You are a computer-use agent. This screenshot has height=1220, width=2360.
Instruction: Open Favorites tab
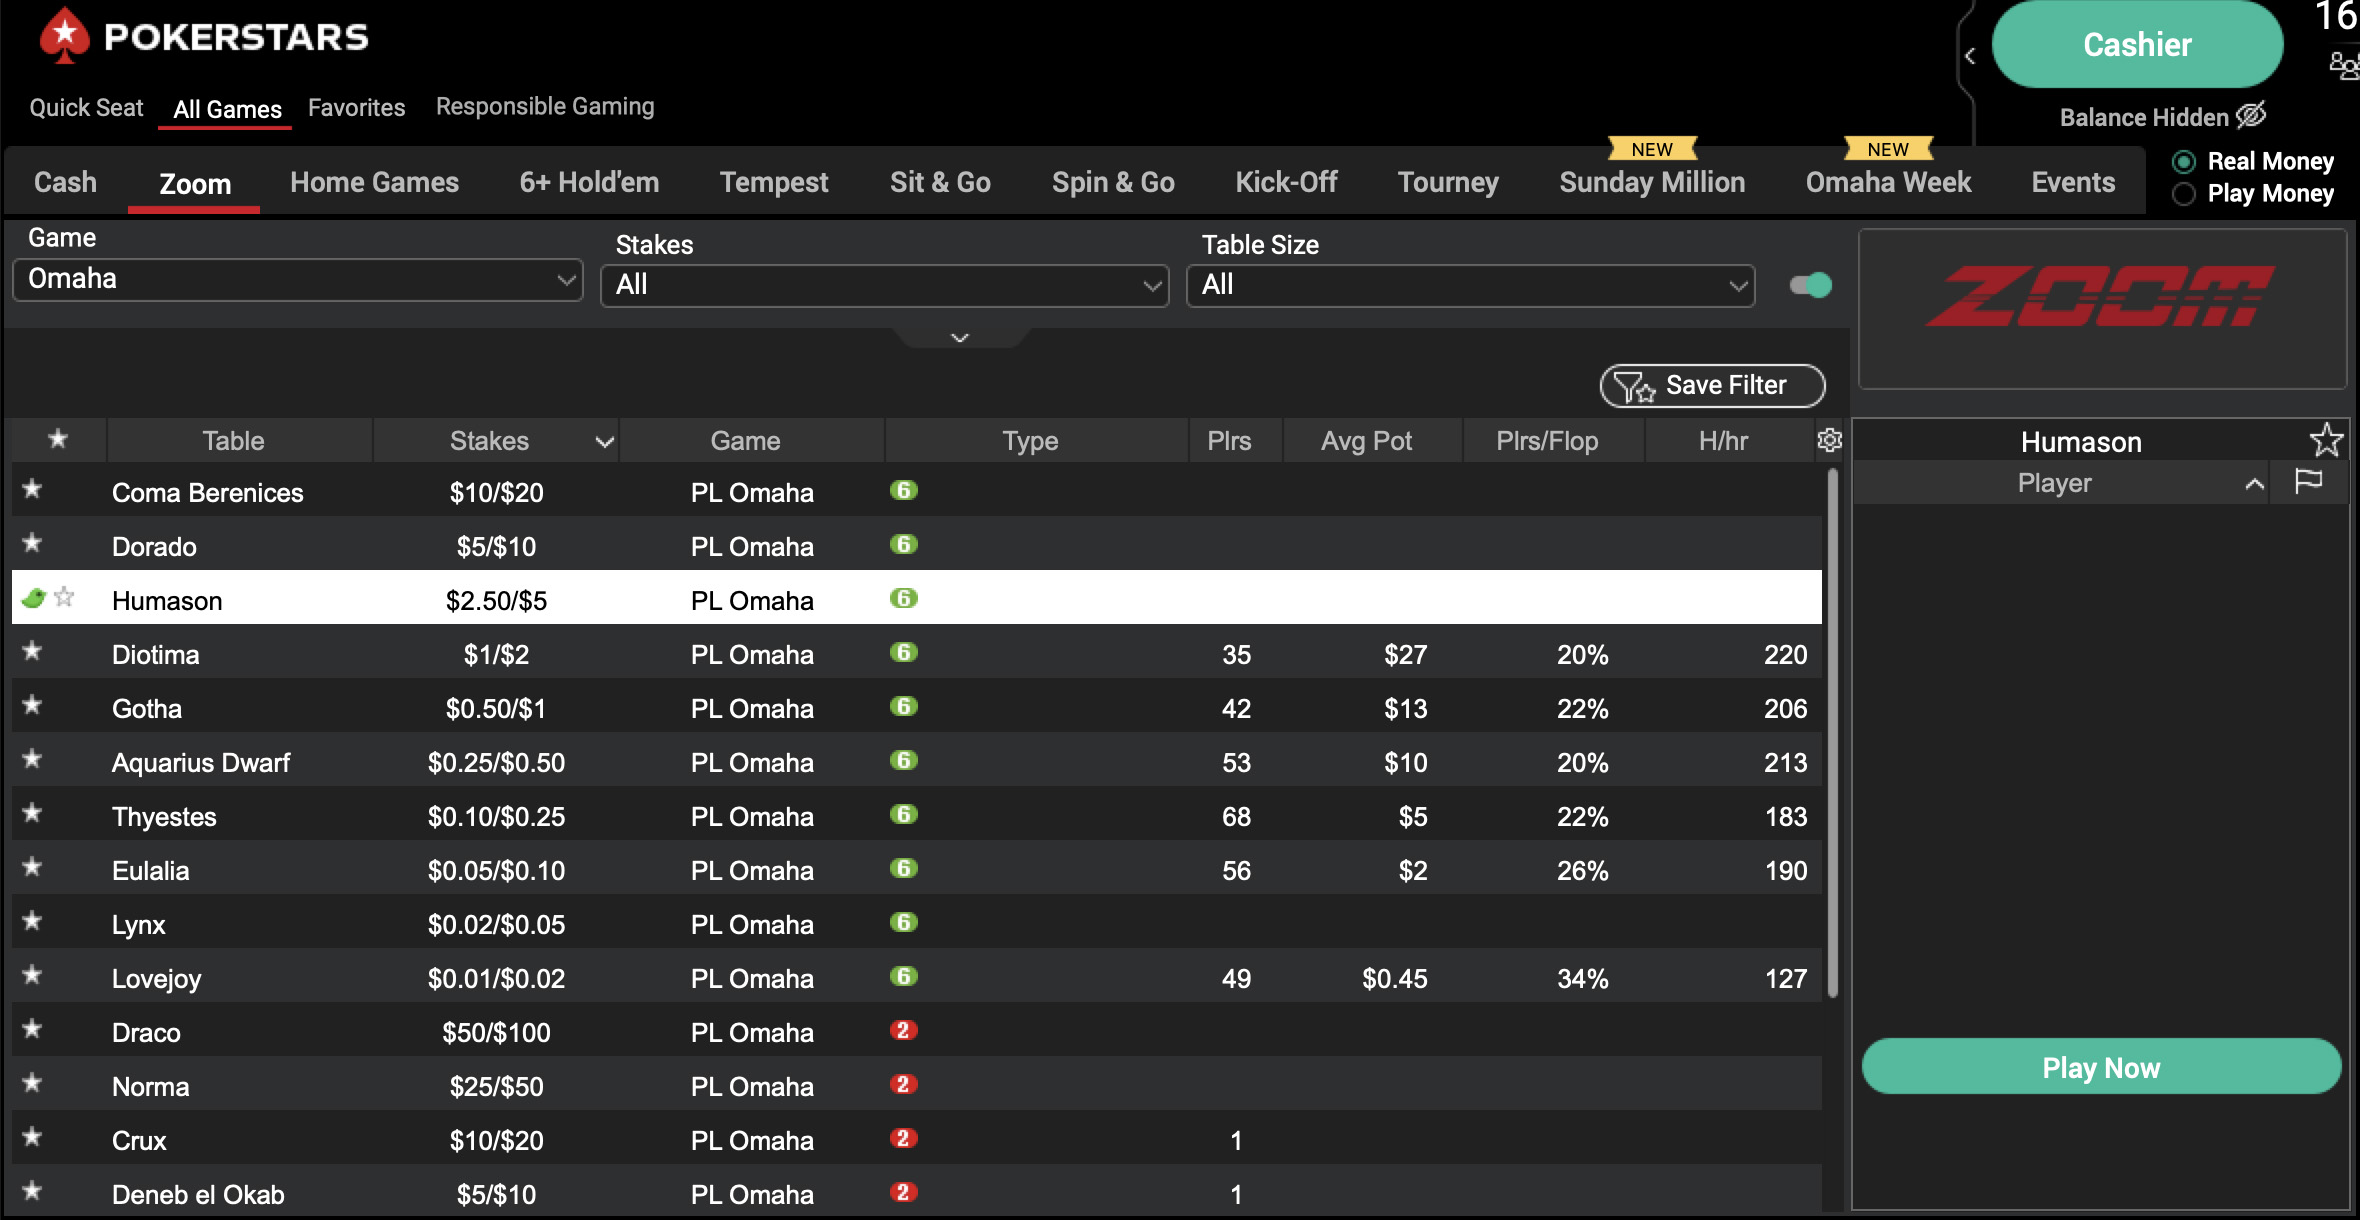(356, 108)
